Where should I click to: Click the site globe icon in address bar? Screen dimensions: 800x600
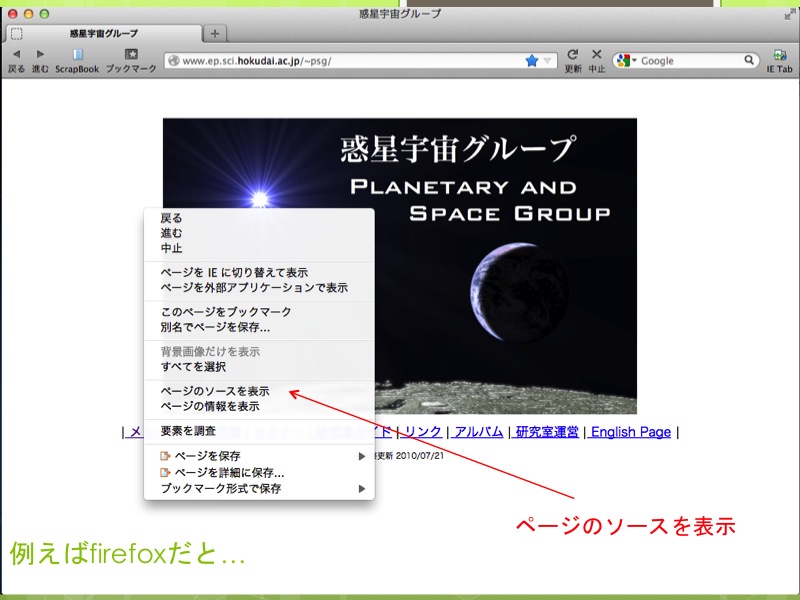173,61
